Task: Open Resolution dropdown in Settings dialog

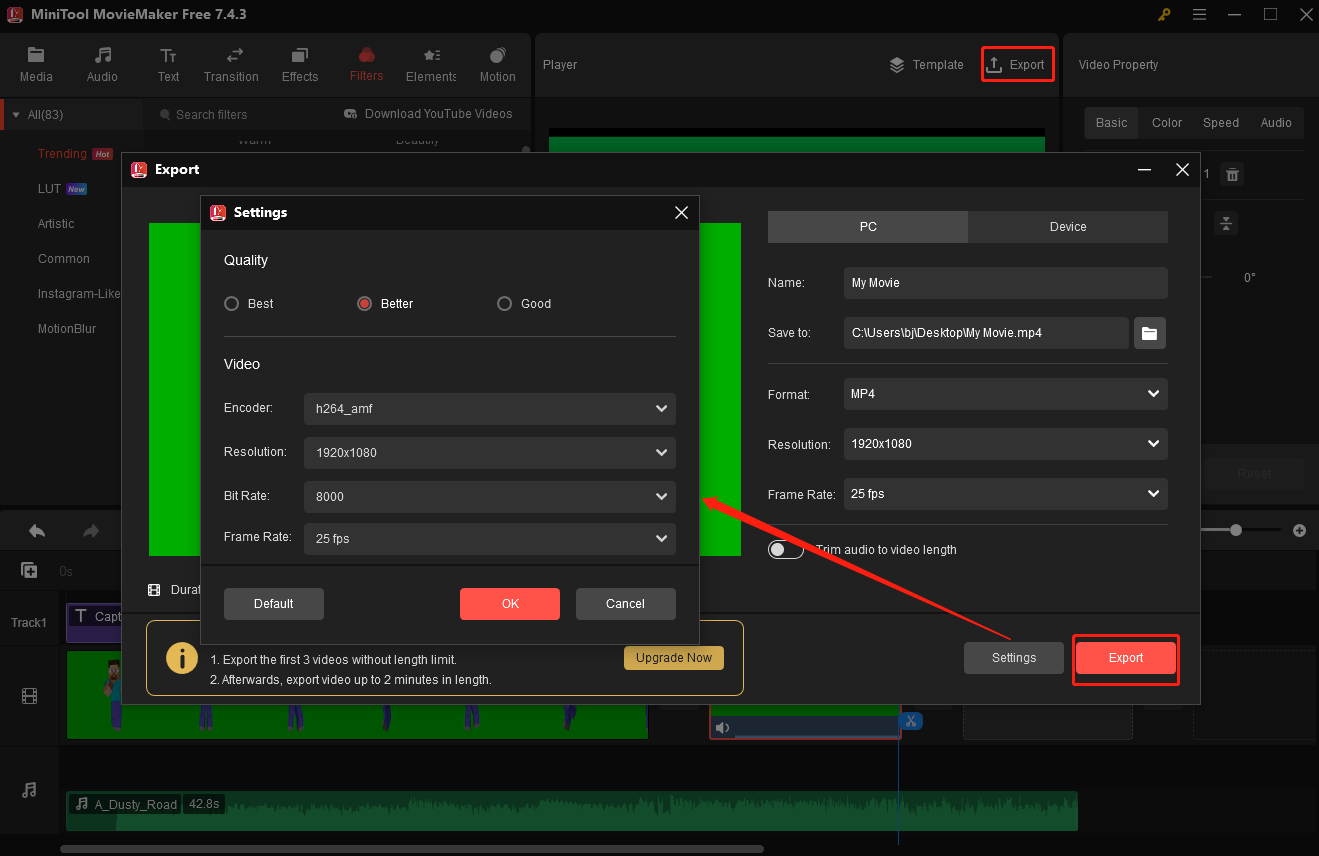Action: [490, 453]
